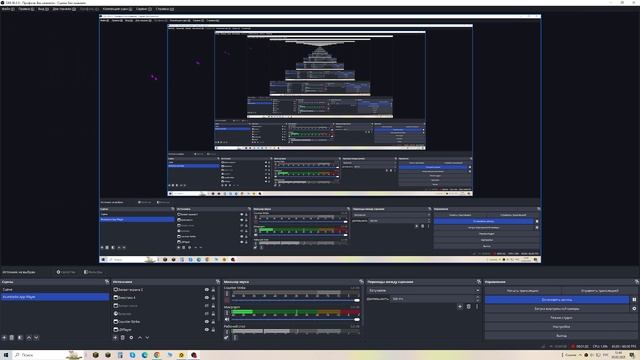Screen dimensions: 640x360
Task: Open the Вид menu
Action: (43, 9)
